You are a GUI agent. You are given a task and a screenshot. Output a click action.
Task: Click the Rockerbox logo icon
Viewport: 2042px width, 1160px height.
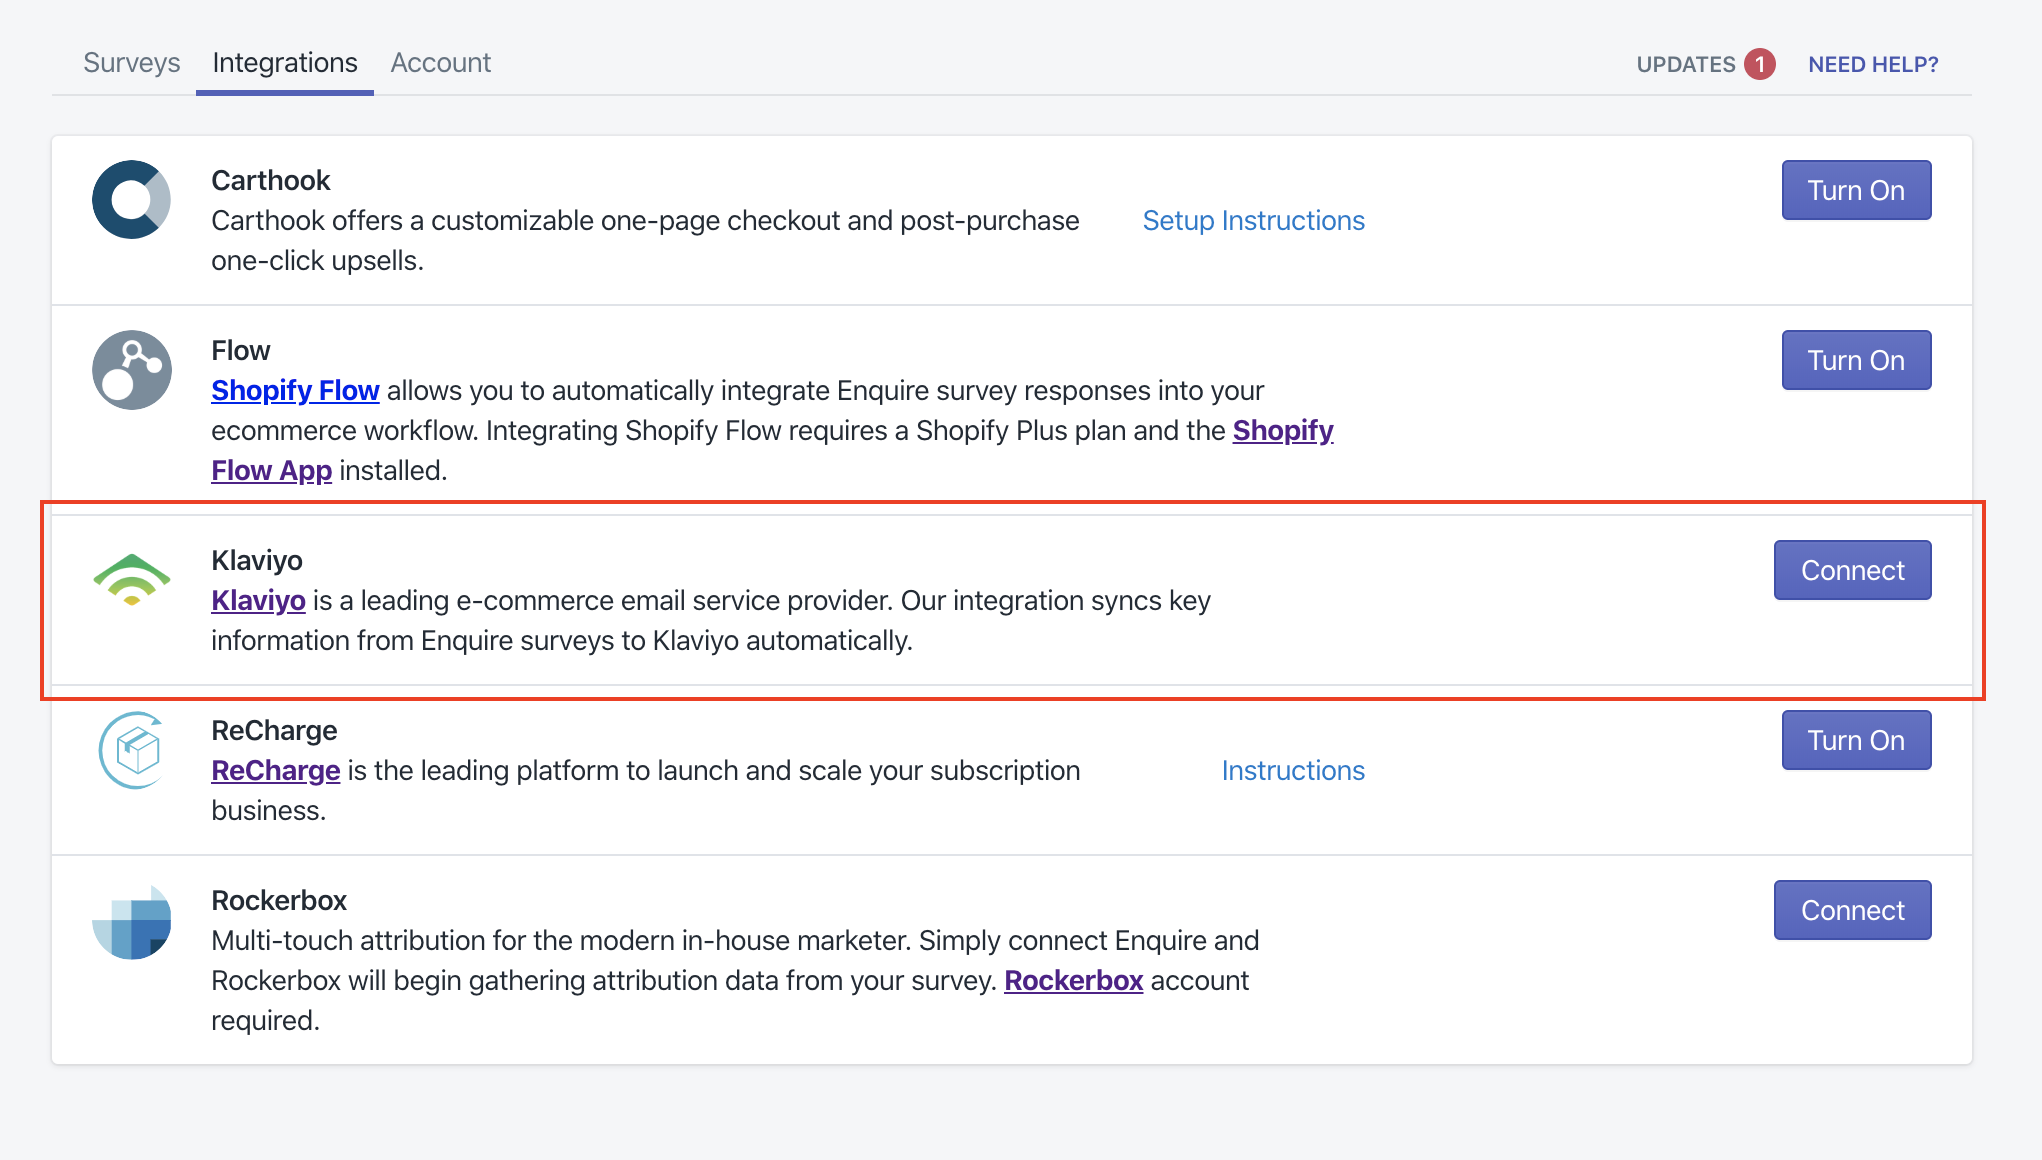point(131,921)
